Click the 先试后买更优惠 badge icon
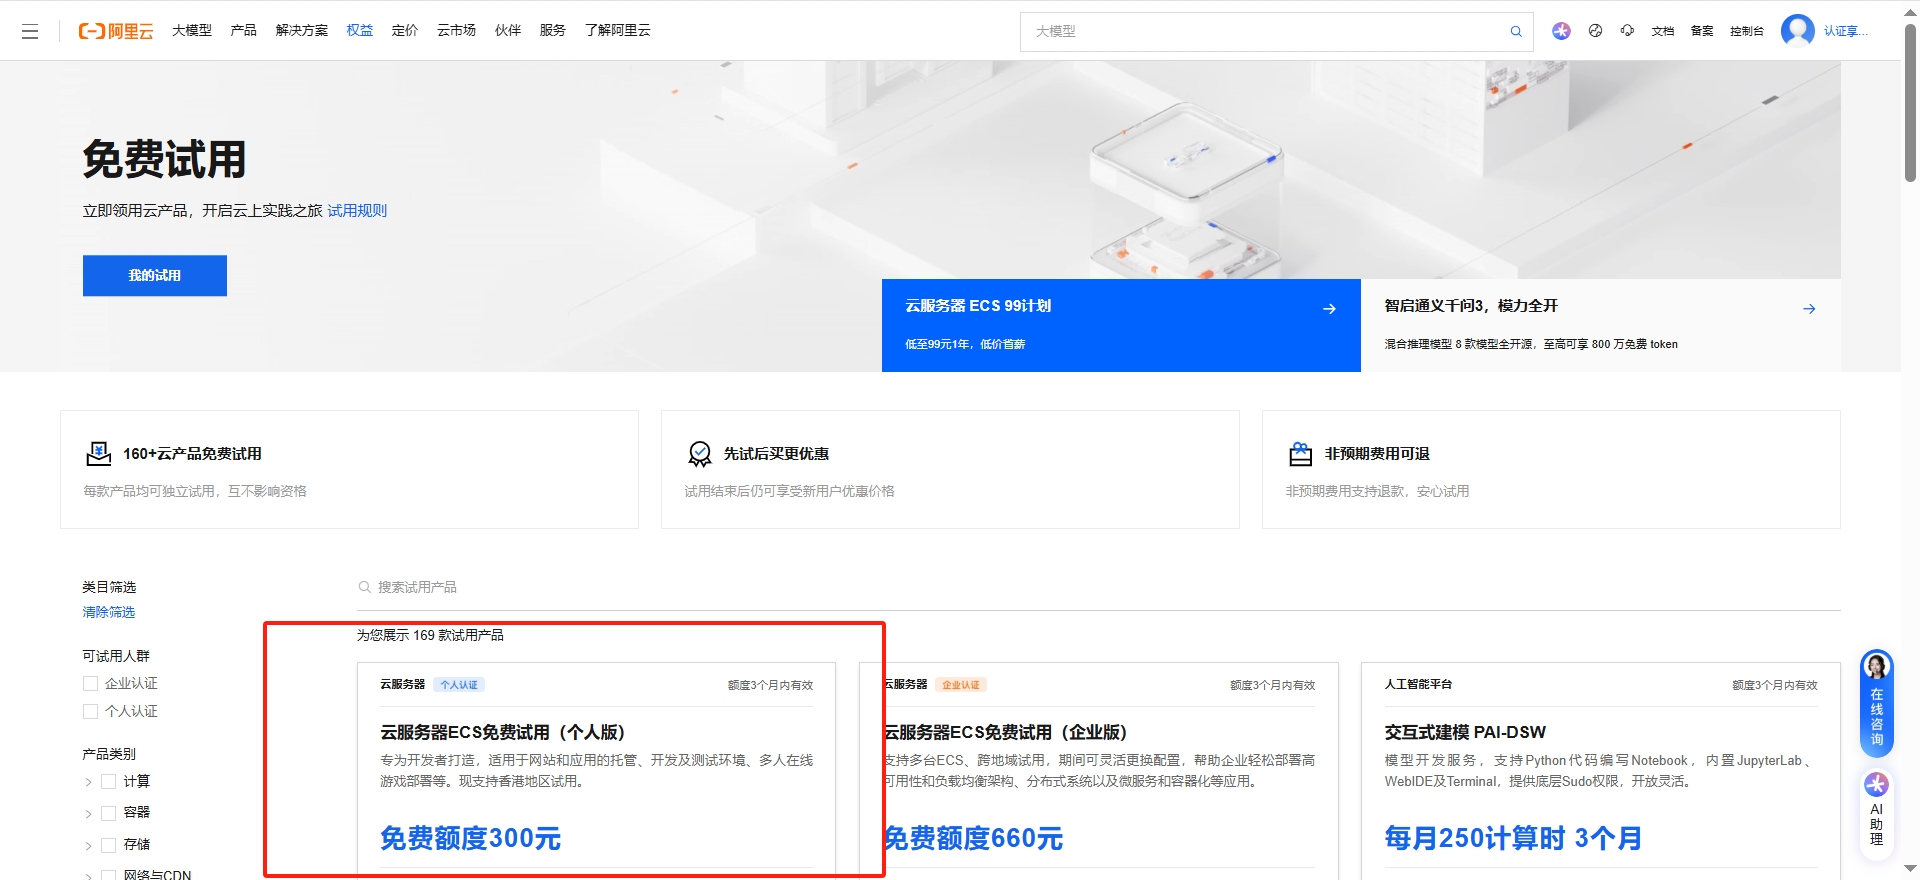The width and height of the screenshot is (1920, 880). 700,454
